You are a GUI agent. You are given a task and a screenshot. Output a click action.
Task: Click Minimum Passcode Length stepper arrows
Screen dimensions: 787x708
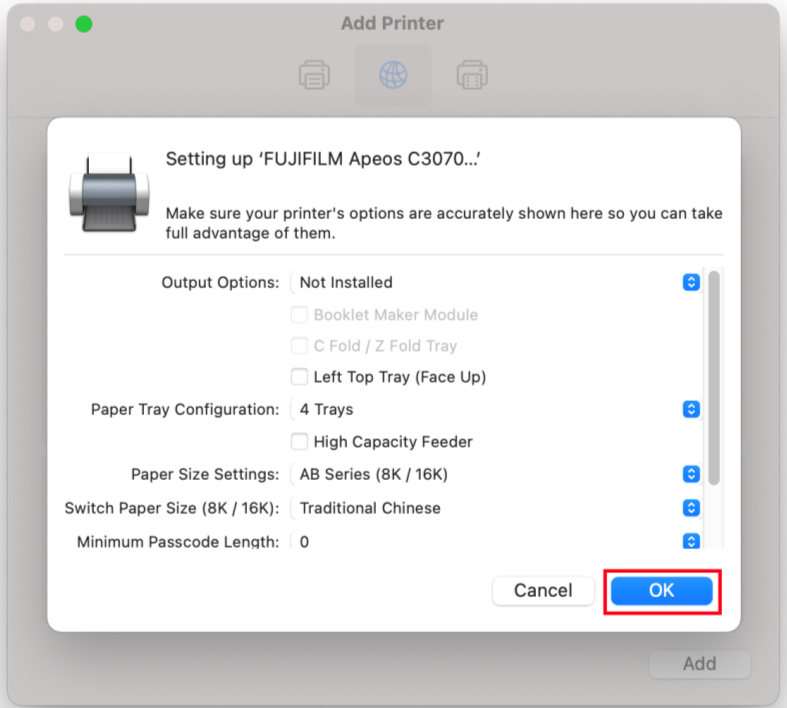(691, 541)
